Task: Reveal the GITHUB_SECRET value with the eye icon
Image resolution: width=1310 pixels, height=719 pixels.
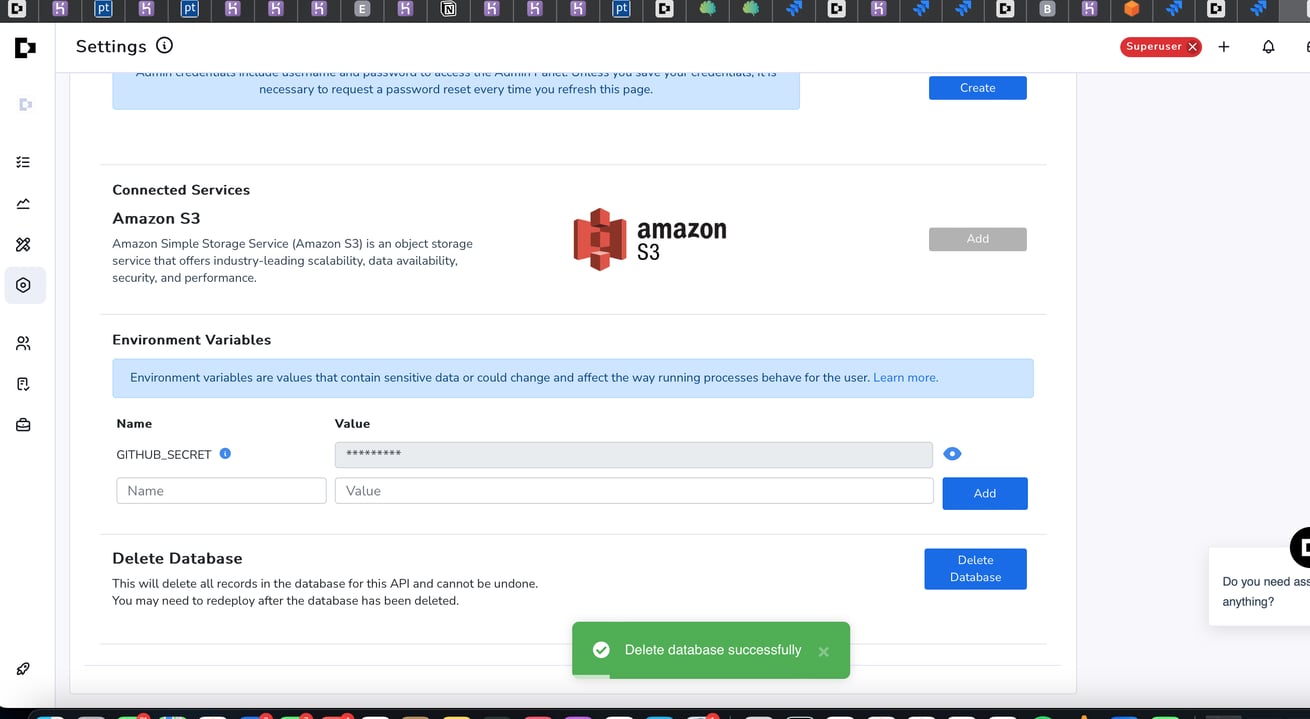Action: point(952,454)
